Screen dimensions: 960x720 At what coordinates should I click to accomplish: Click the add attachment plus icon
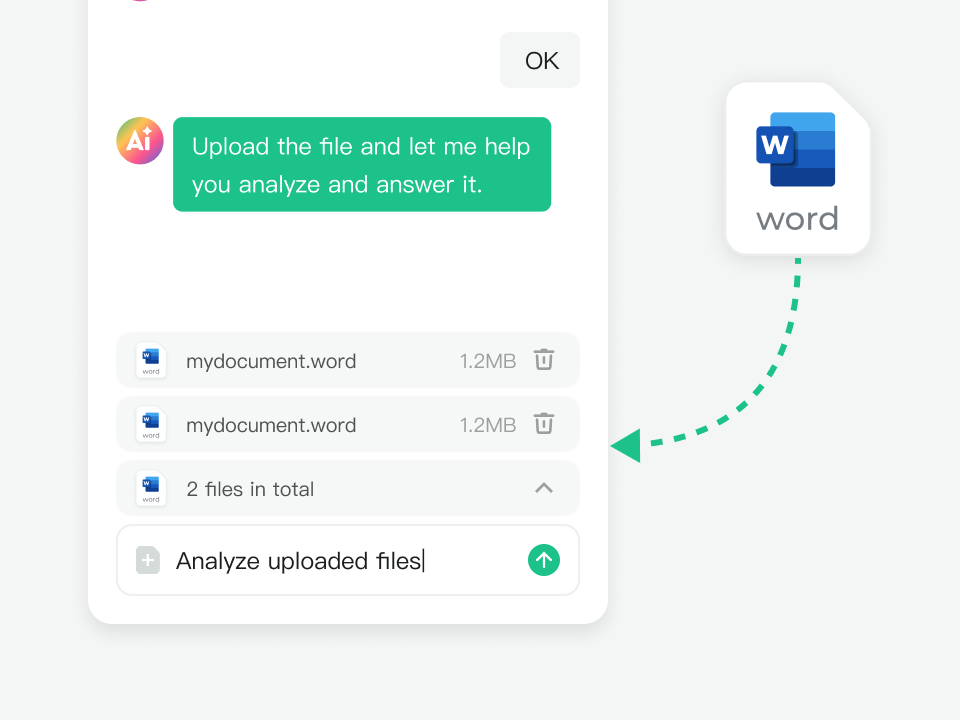148,560
